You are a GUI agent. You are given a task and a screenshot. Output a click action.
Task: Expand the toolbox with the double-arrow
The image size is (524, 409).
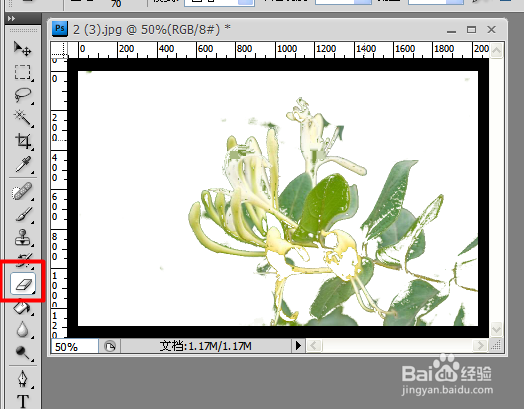point(11,19)
